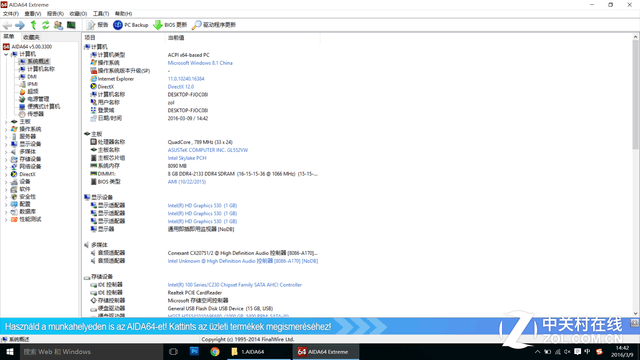Click the forward navigation arrow in toolbar
The width and height of the screenshot is (640, 360).
pyautogui.click(x=20, y=25)
